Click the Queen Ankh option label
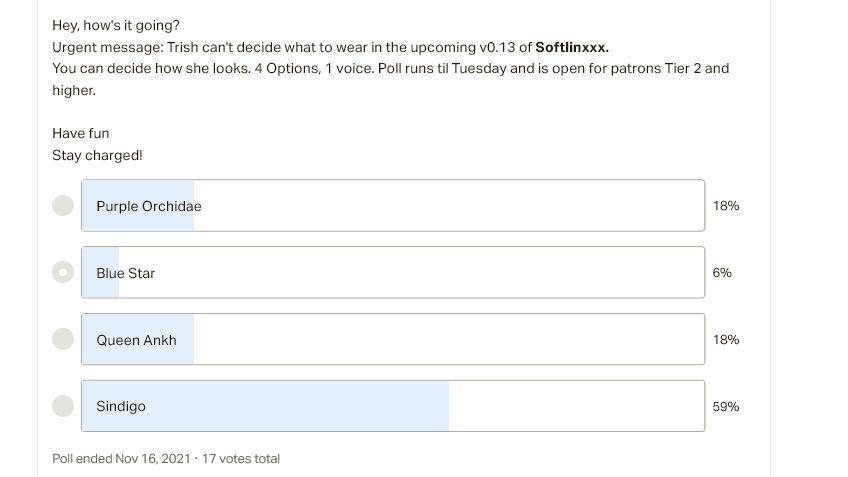Image resolution: width=848 pixels, height=477 pixels. click(136, 340)
